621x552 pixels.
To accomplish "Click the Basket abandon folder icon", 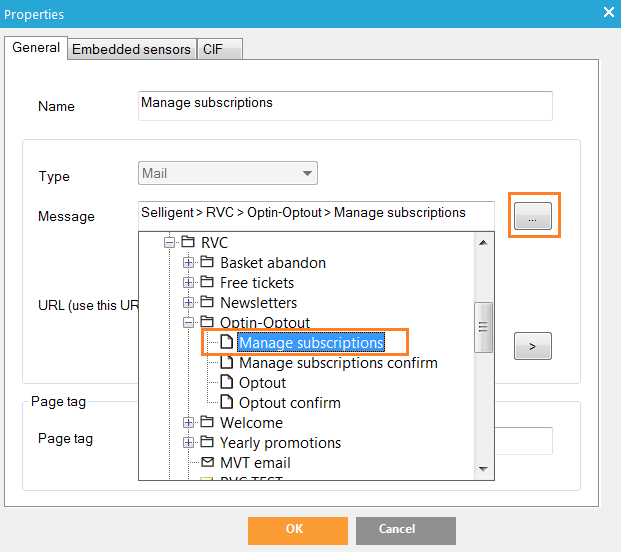I will [x=208, y=263].
